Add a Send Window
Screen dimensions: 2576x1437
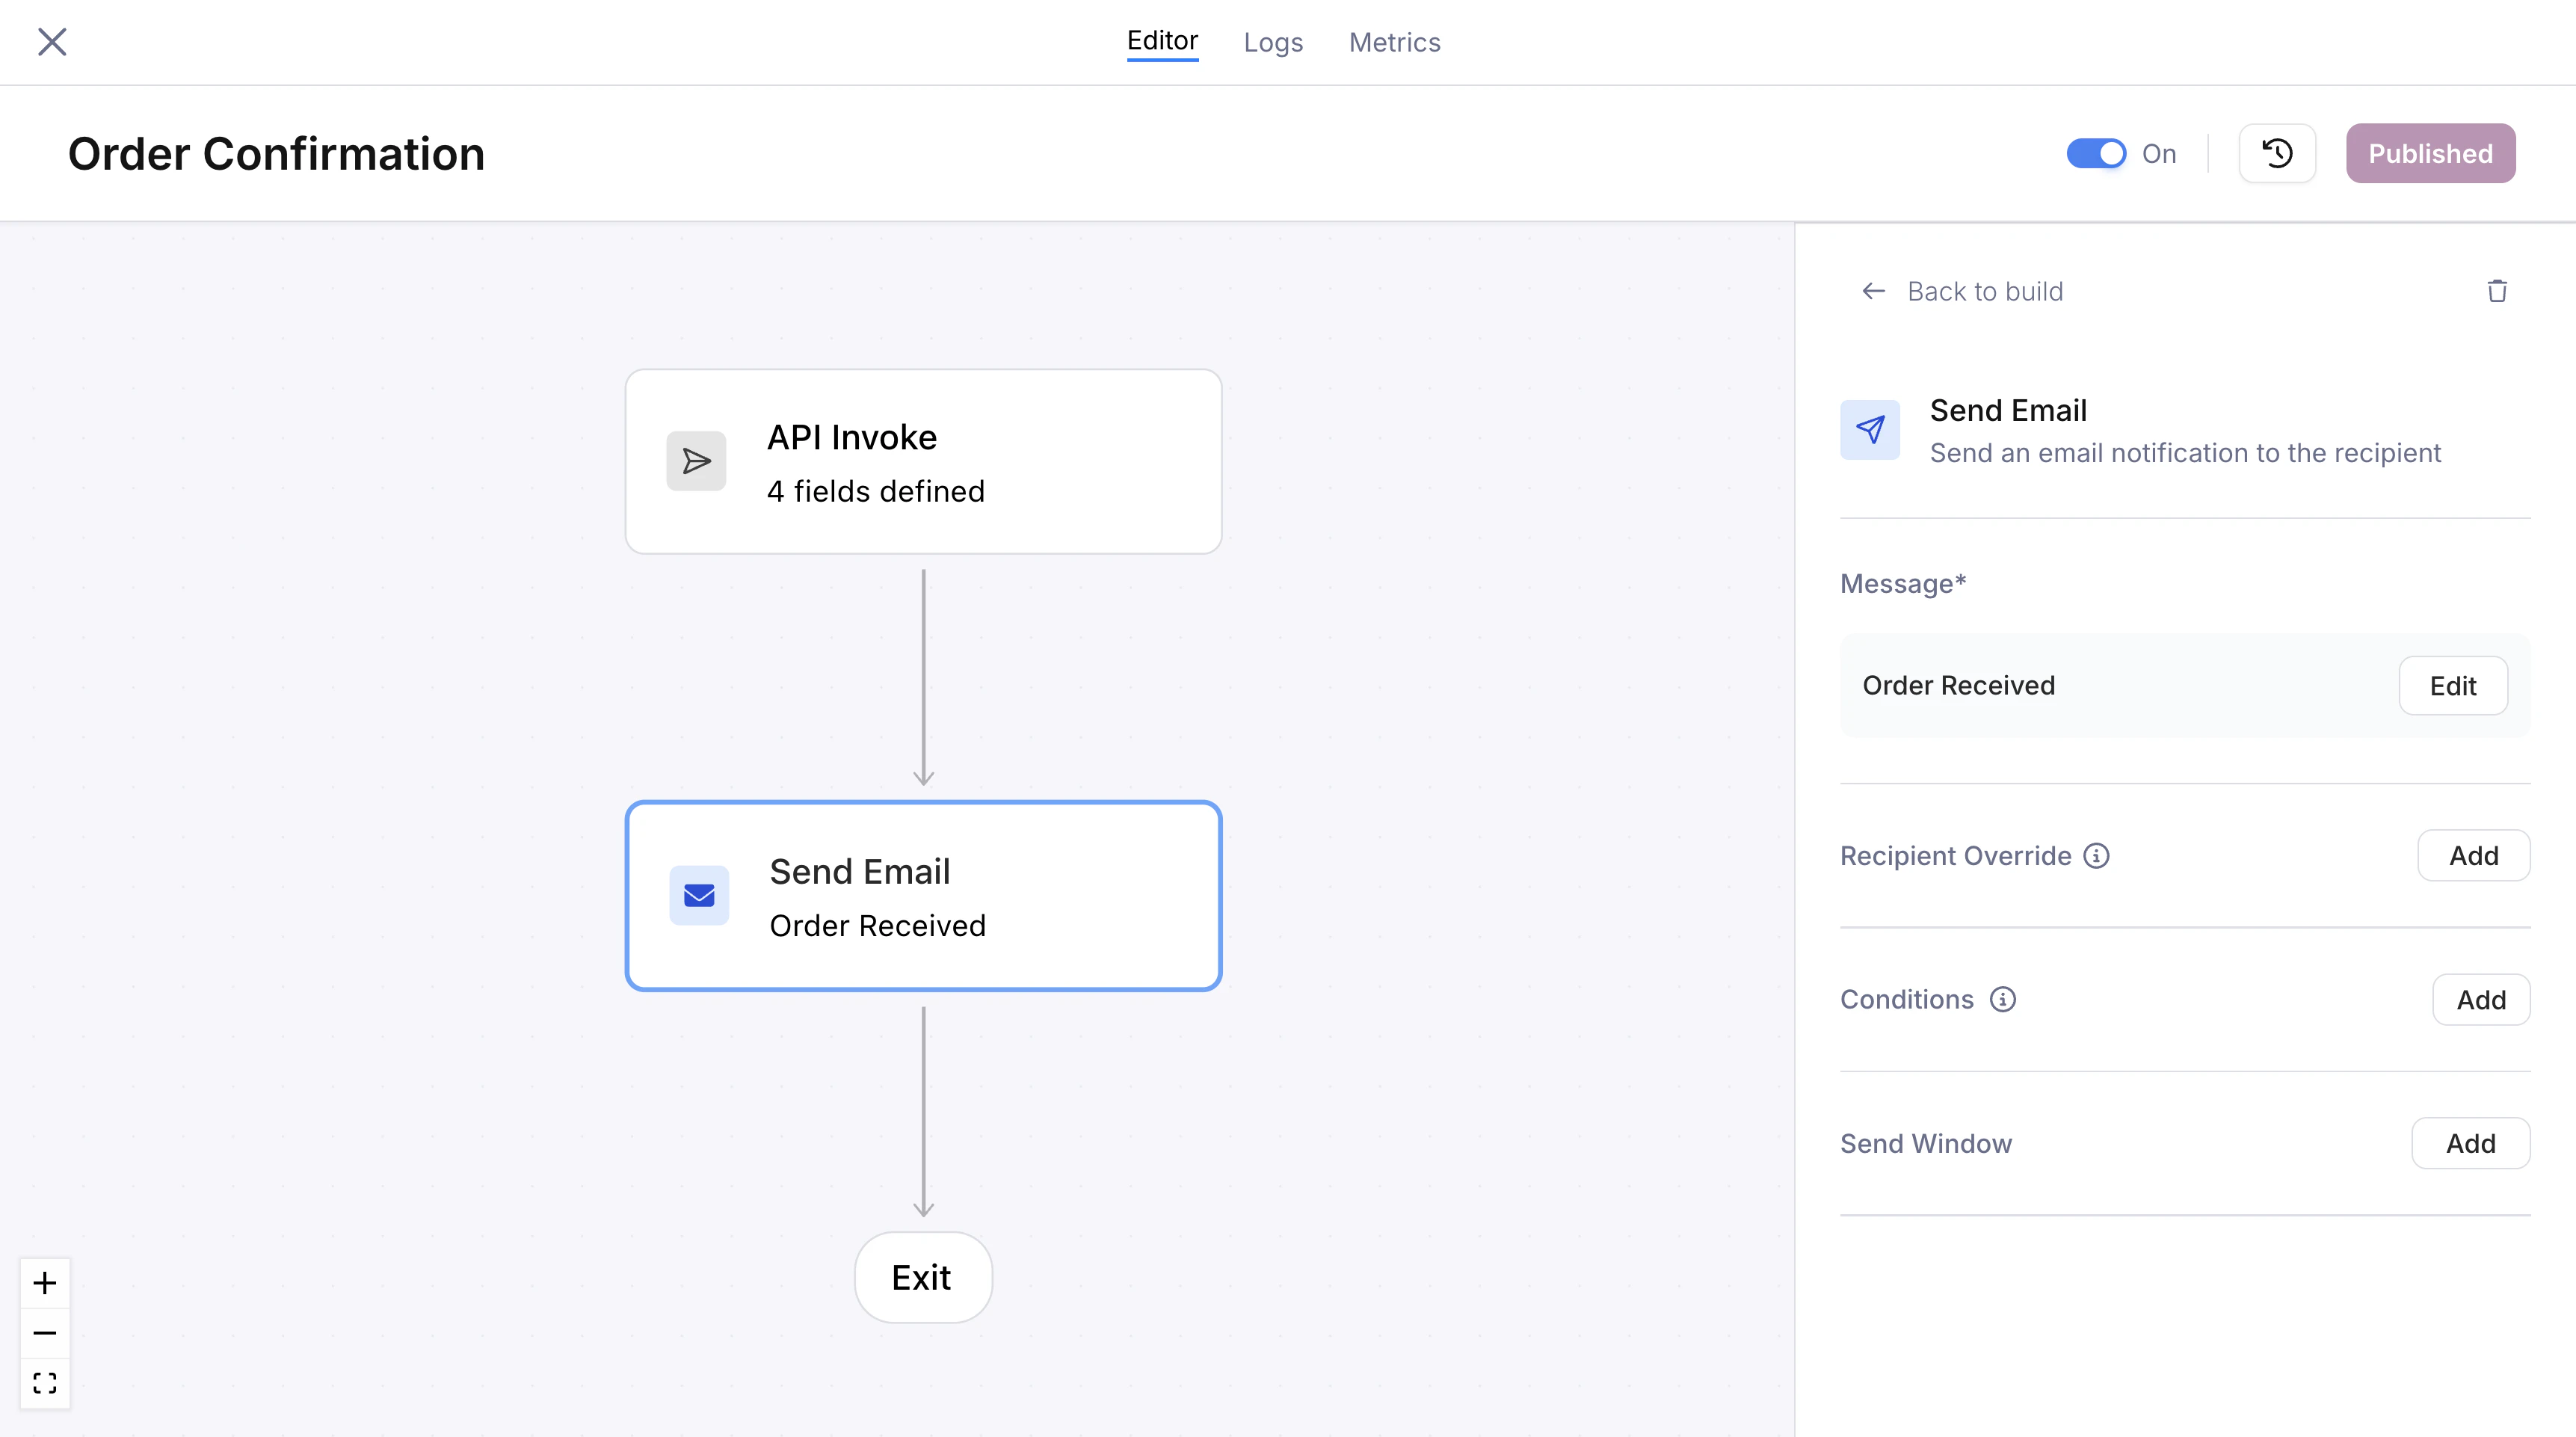(2470, 1144)
